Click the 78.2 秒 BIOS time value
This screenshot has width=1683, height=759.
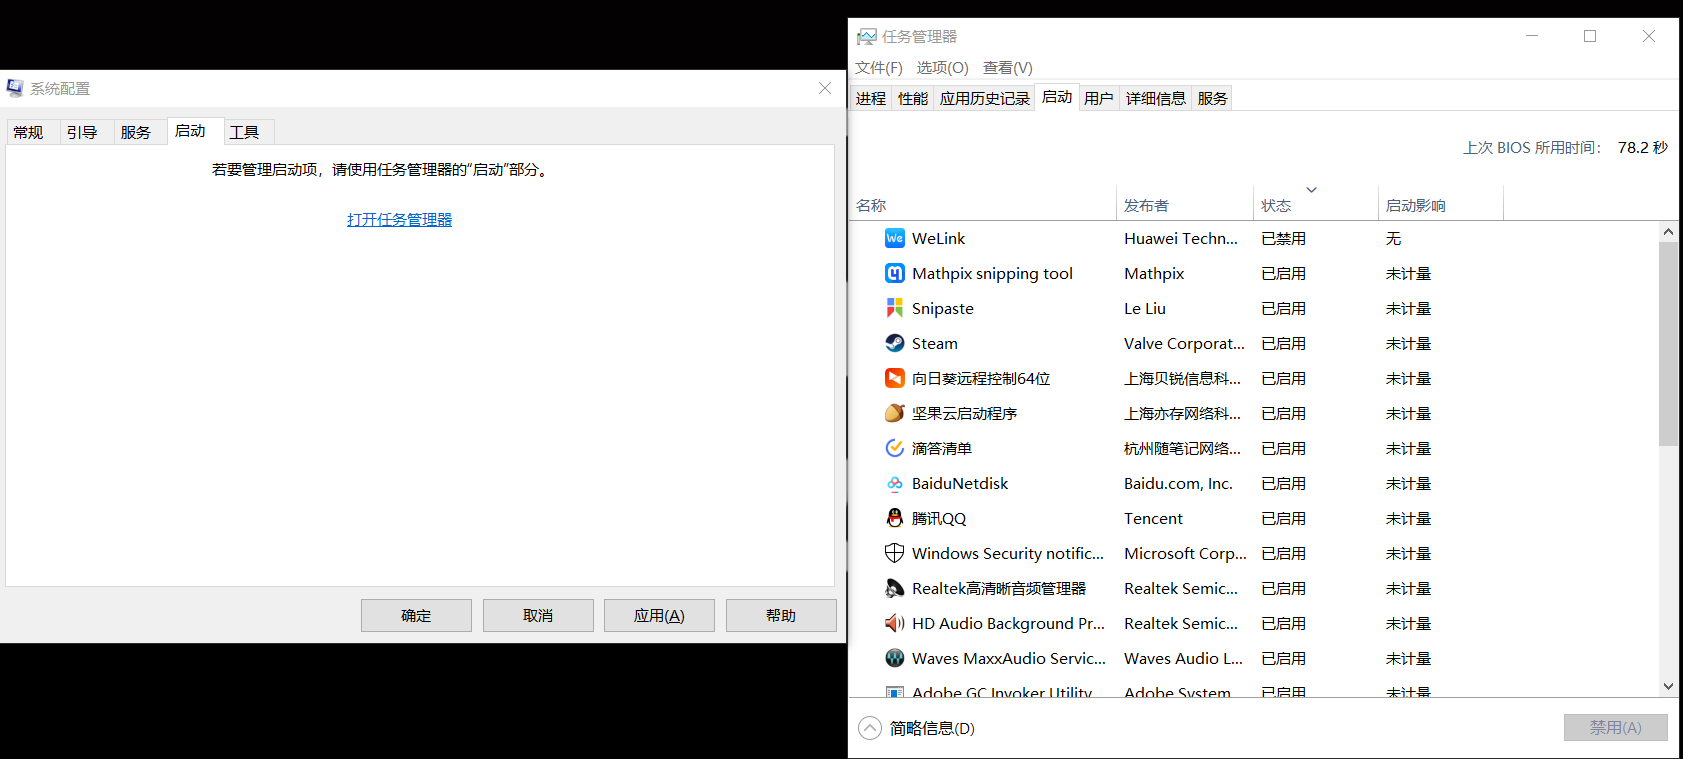(x=1642, y=147)
